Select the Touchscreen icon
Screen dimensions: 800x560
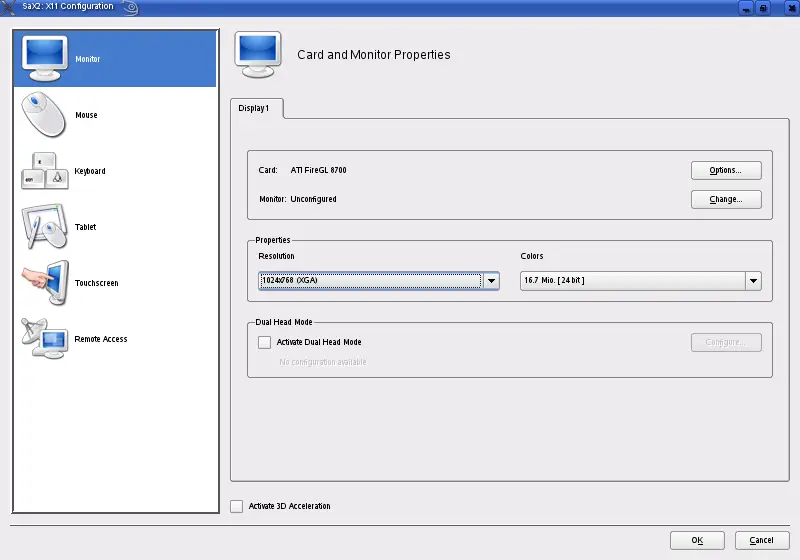44,283
